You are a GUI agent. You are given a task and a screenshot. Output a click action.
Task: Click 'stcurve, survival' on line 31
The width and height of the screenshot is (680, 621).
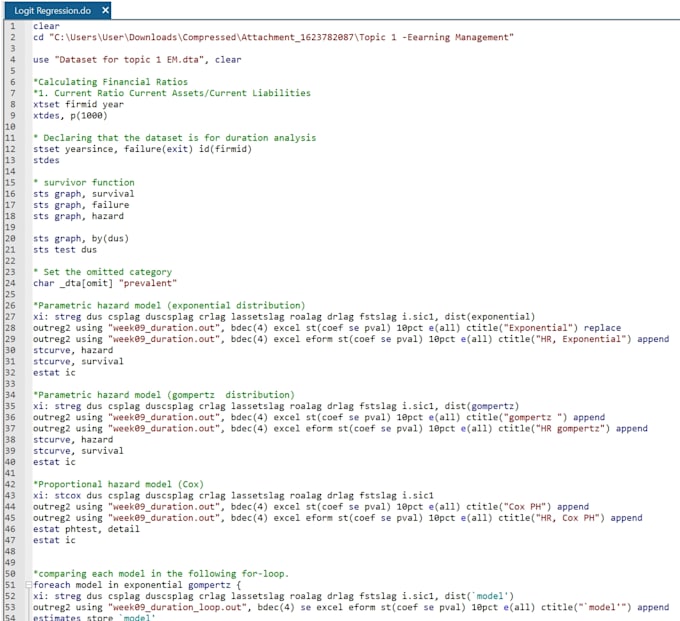(78, 361)
